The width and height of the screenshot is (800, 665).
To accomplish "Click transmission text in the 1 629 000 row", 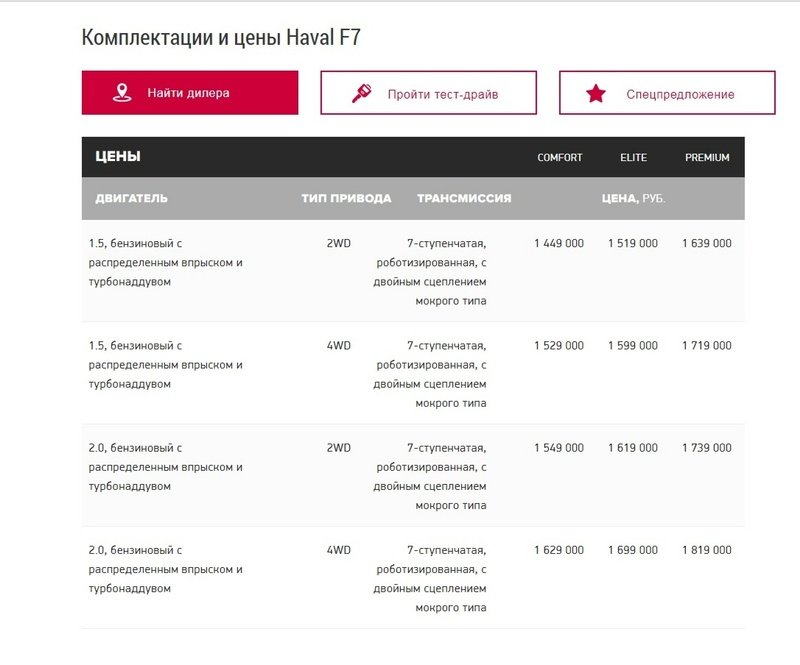I will click(x=430, y=578).
